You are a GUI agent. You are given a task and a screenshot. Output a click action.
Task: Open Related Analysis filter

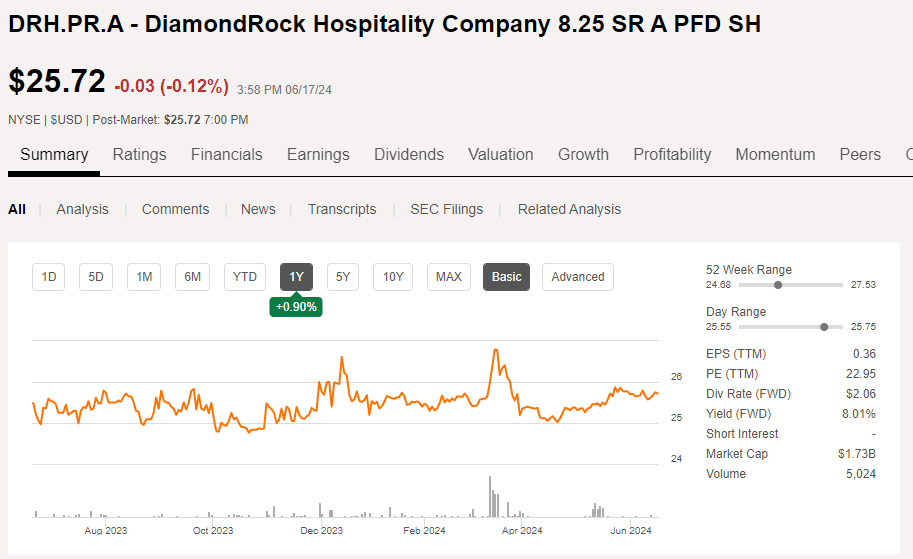[x=569, y=209]
